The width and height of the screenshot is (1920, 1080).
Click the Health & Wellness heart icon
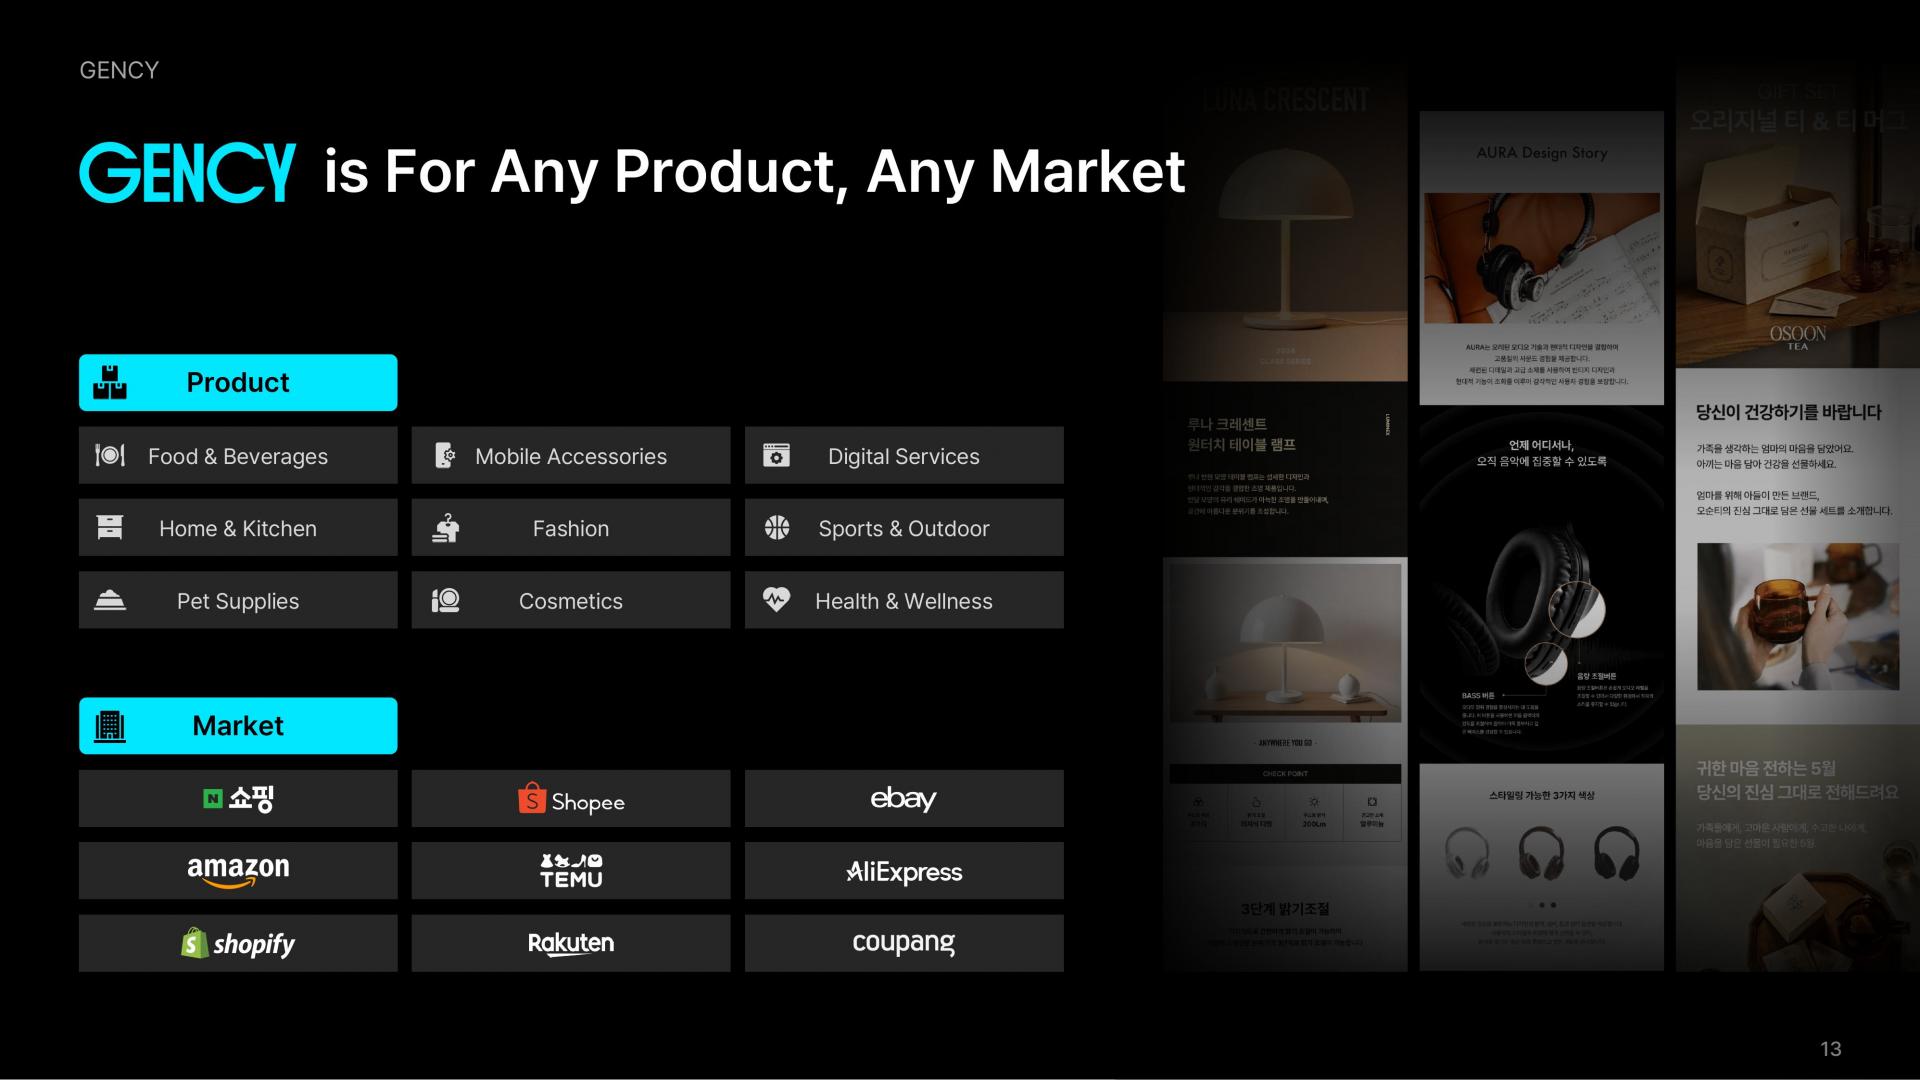pyautogui.click(x=777, y=600)
